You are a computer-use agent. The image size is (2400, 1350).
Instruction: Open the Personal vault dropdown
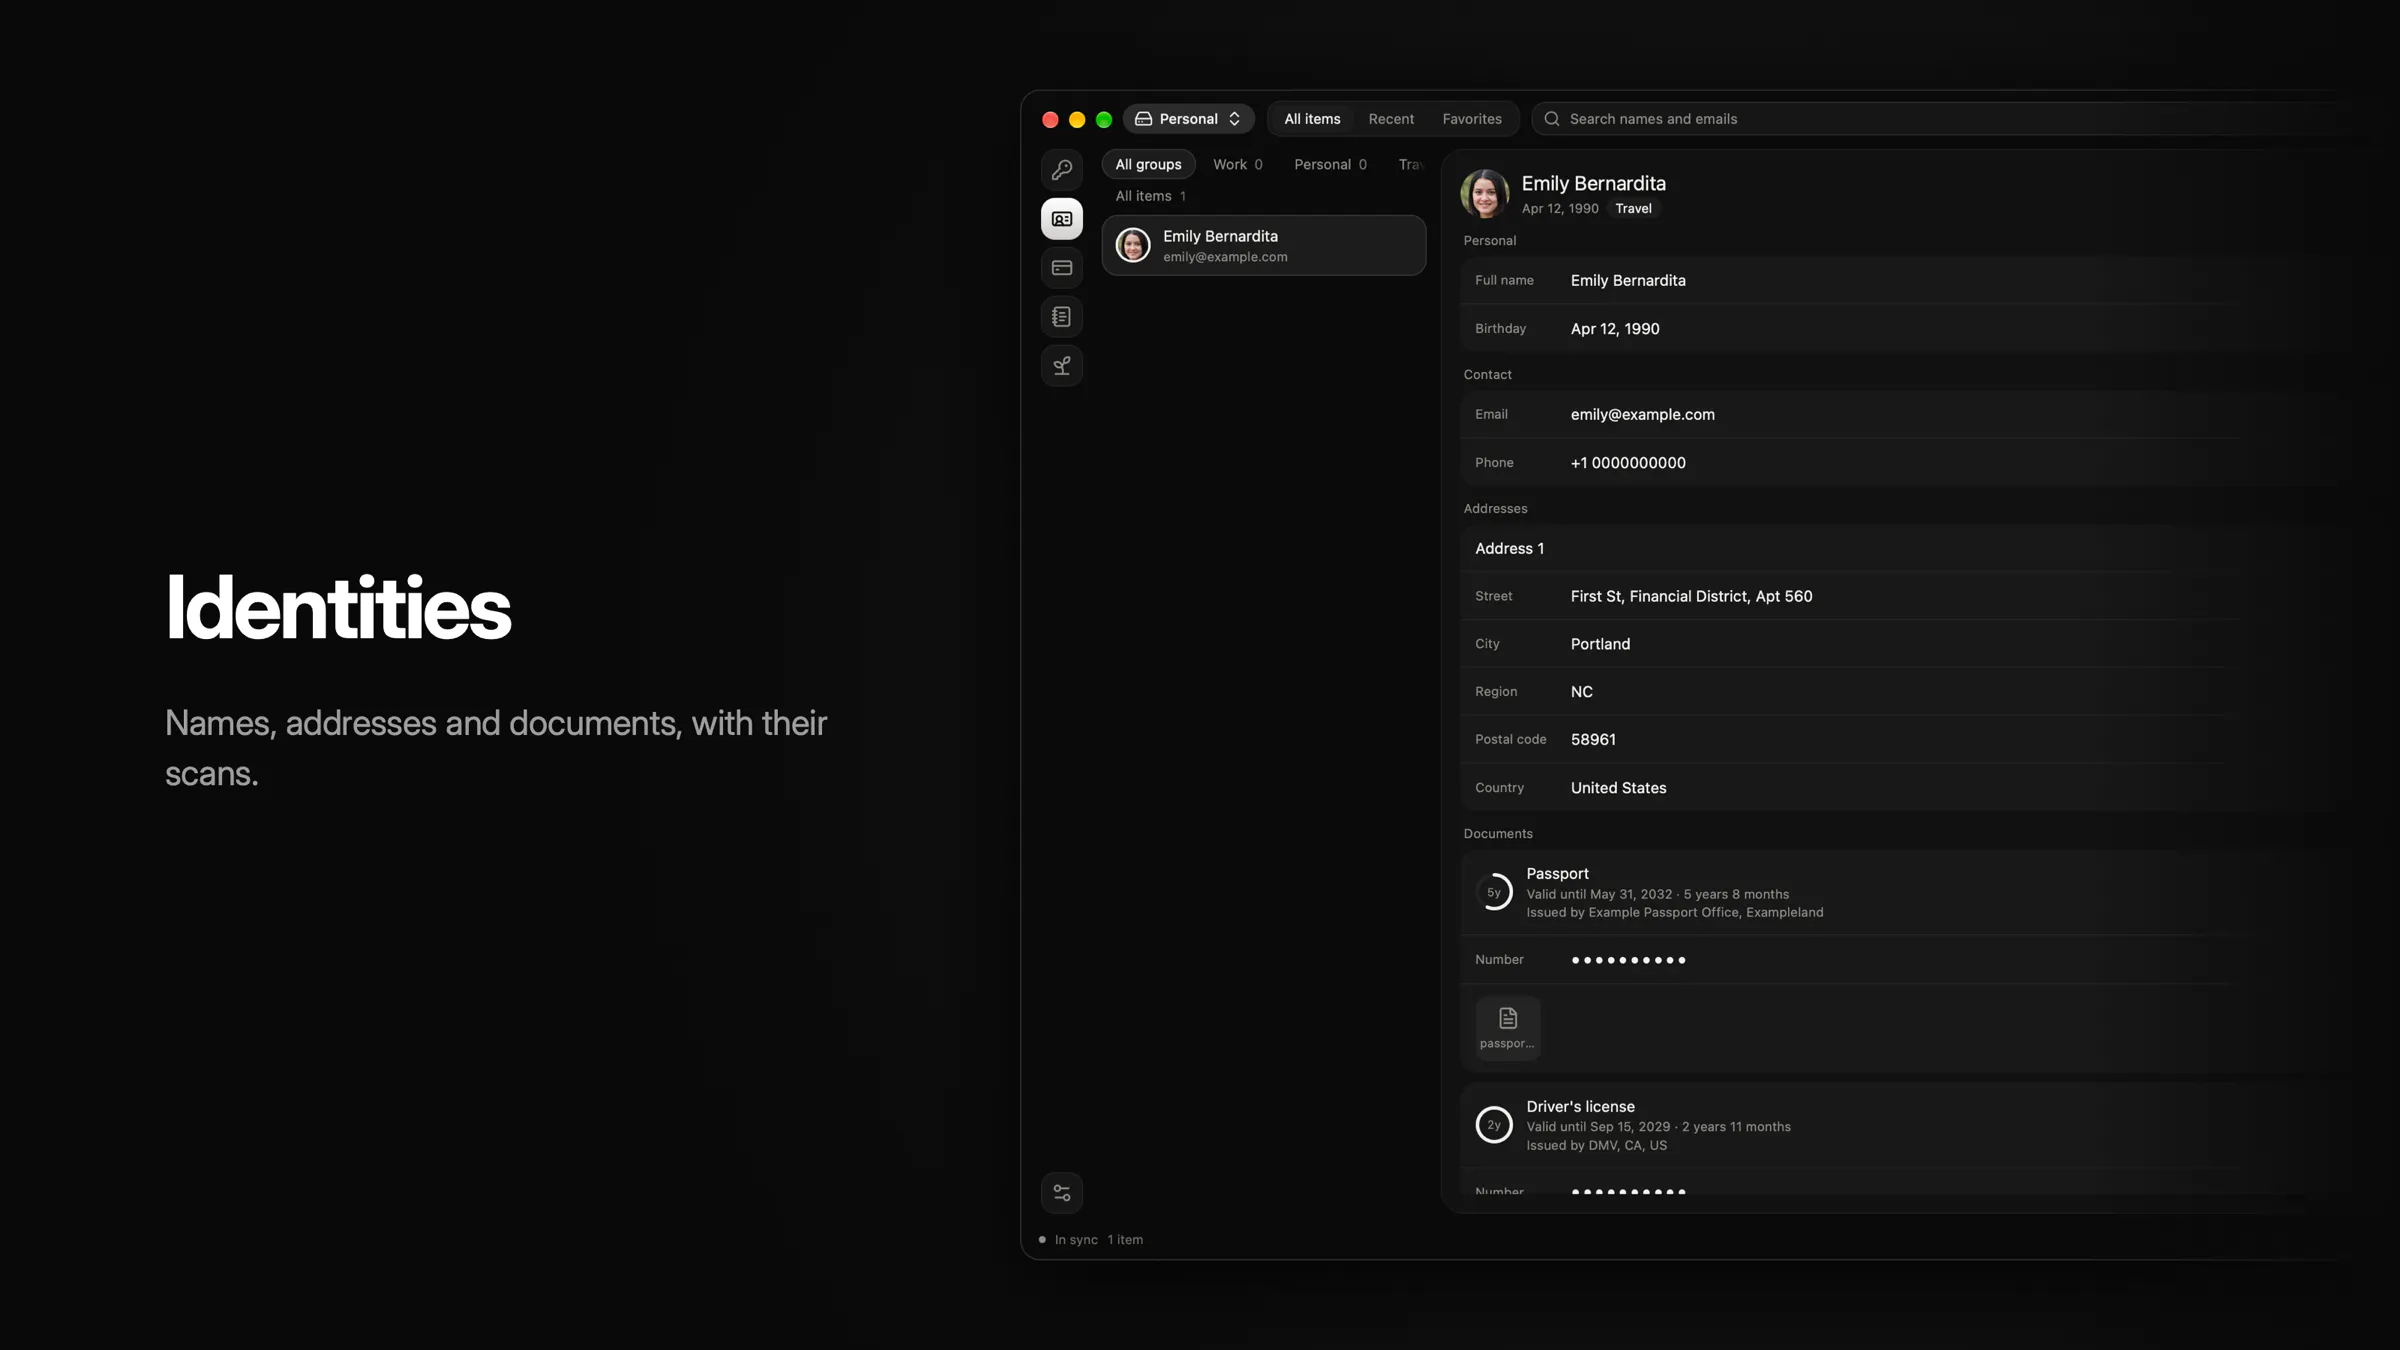[x=1188, y=119]
